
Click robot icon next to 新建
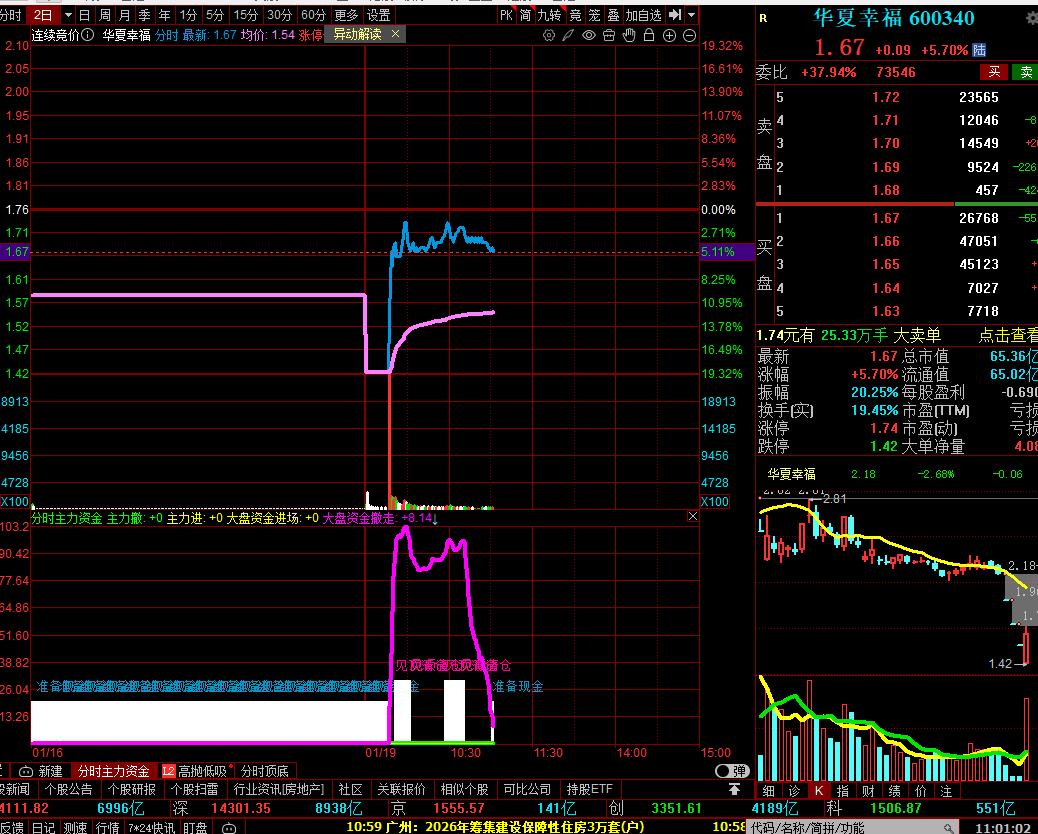click(x=26, y=771)
